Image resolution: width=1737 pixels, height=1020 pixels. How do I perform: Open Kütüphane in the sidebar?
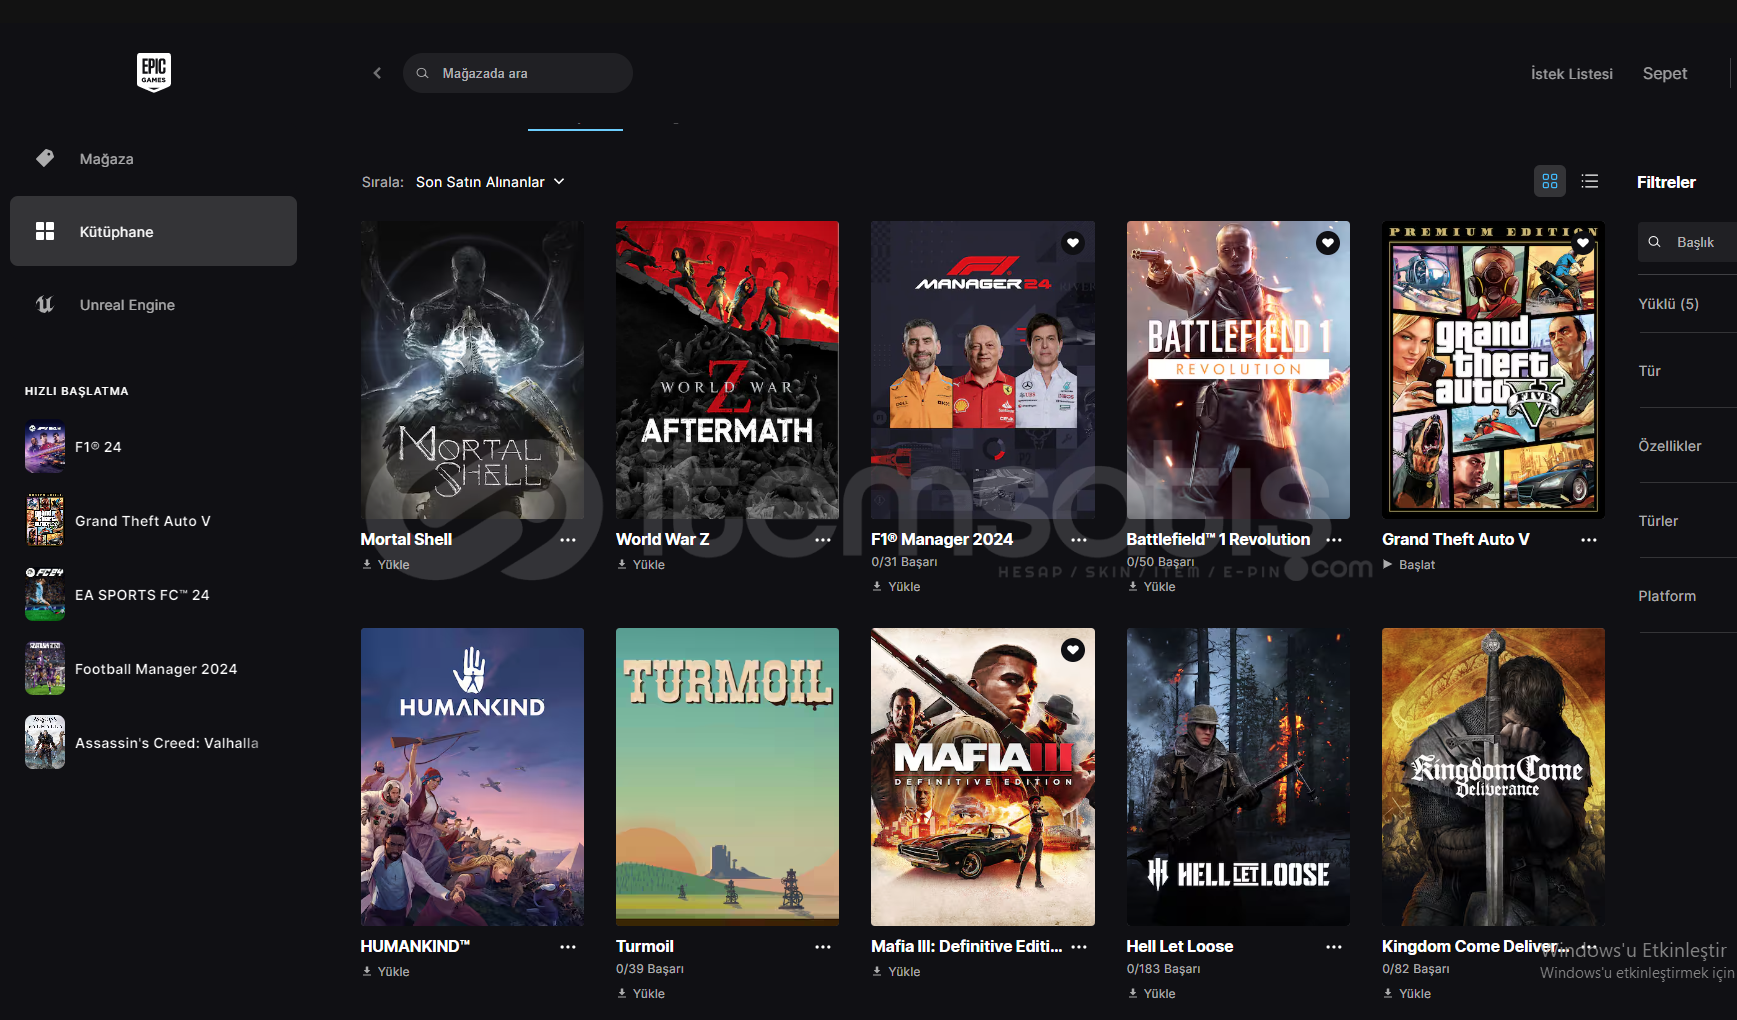pyautogui.click(x=153, y=231)
